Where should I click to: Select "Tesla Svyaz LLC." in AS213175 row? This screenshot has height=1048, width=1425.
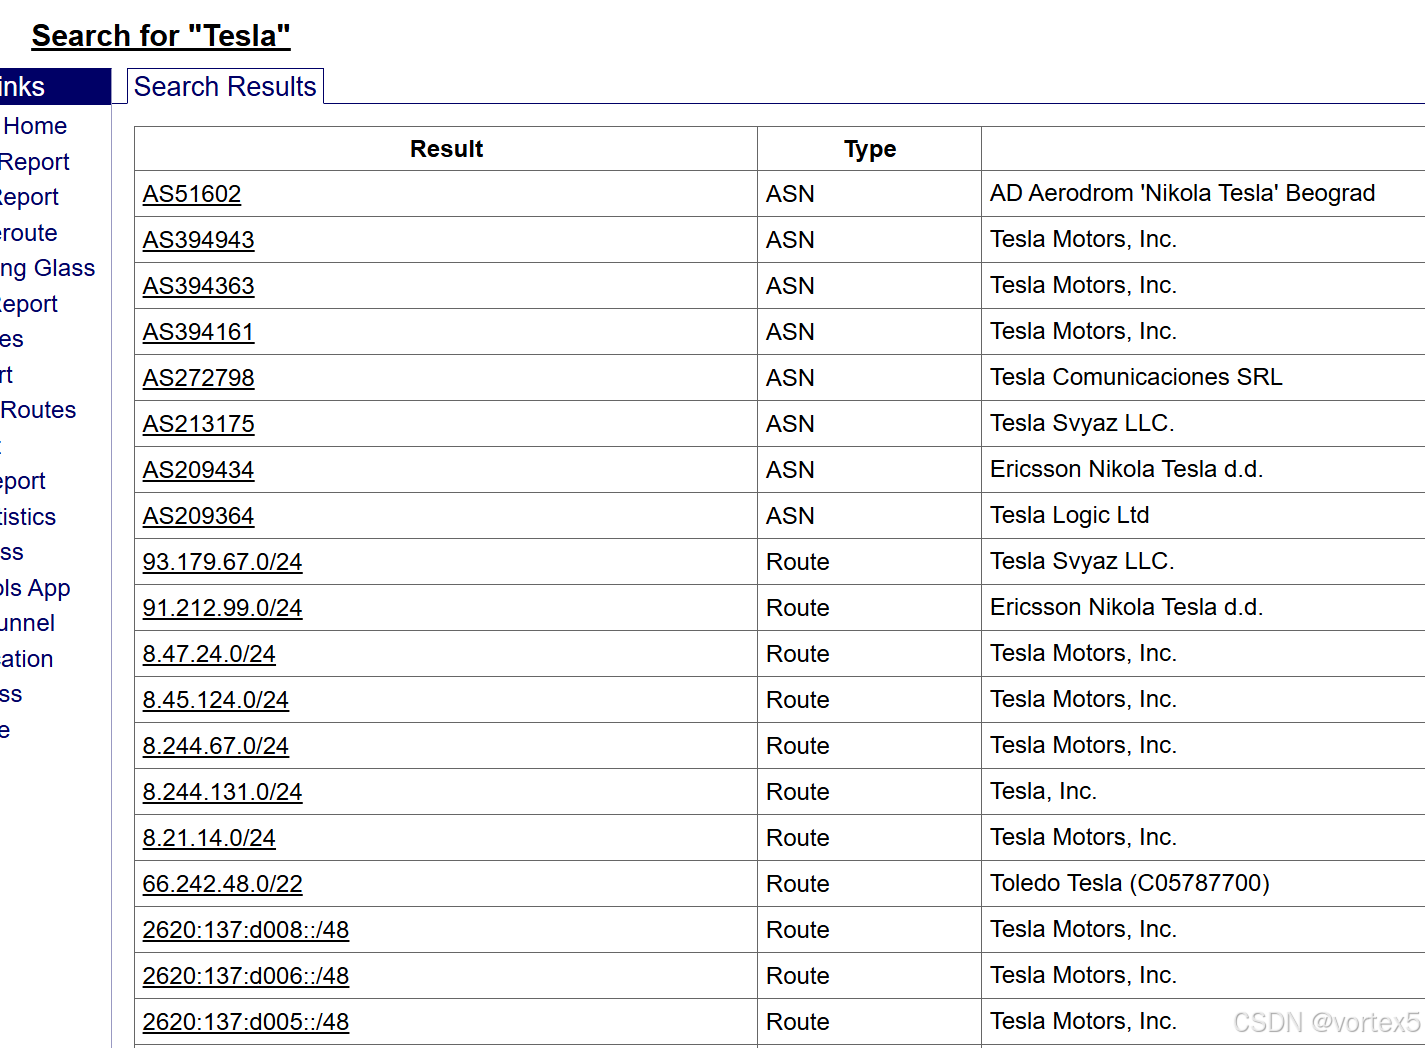click(x=1082, y=423)
